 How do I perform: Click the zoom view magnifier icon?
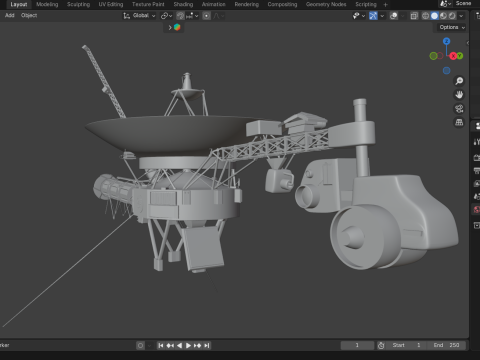point(459,81)
